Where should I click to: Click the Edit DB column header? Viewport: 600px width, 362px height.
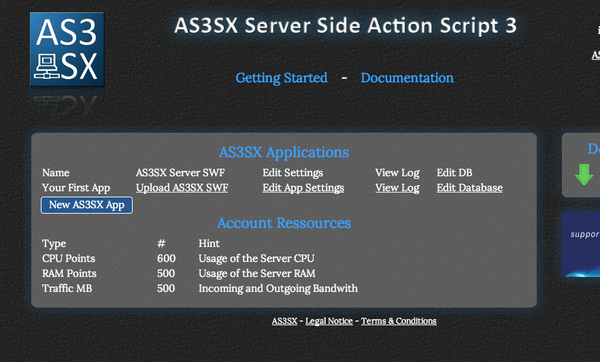454,173
